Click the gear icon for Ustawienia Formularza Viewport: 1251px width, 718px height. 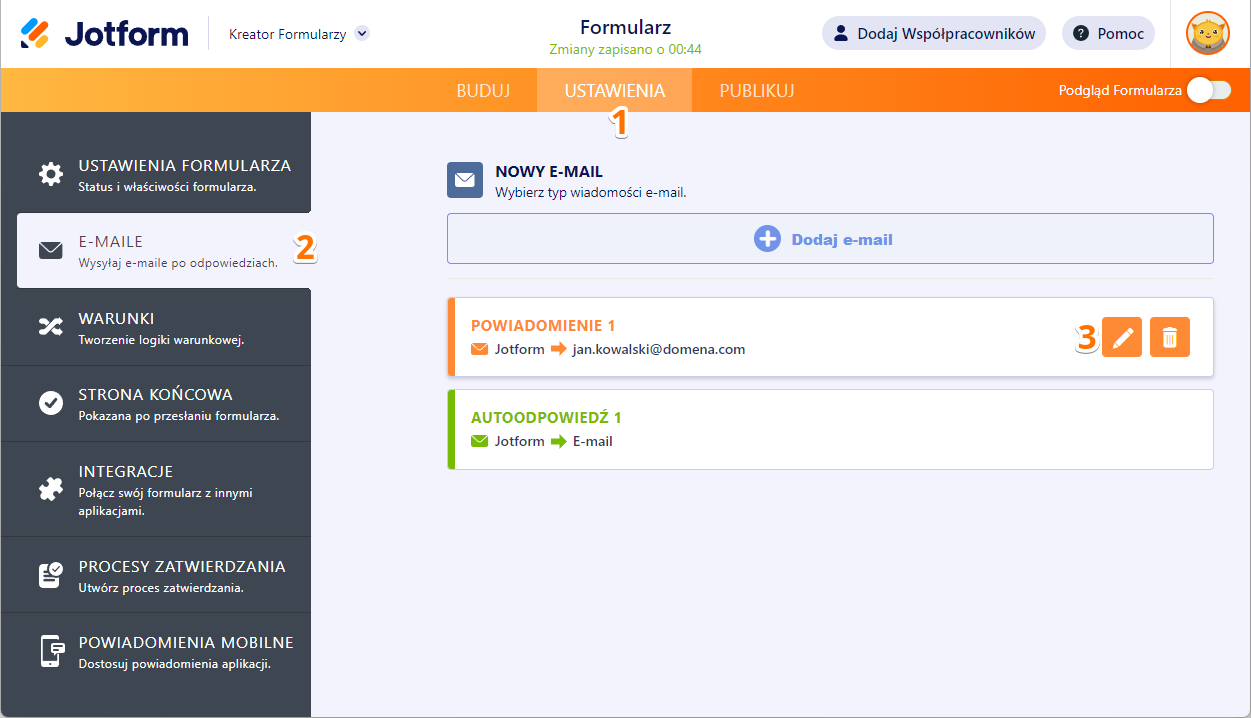[50, 174]
